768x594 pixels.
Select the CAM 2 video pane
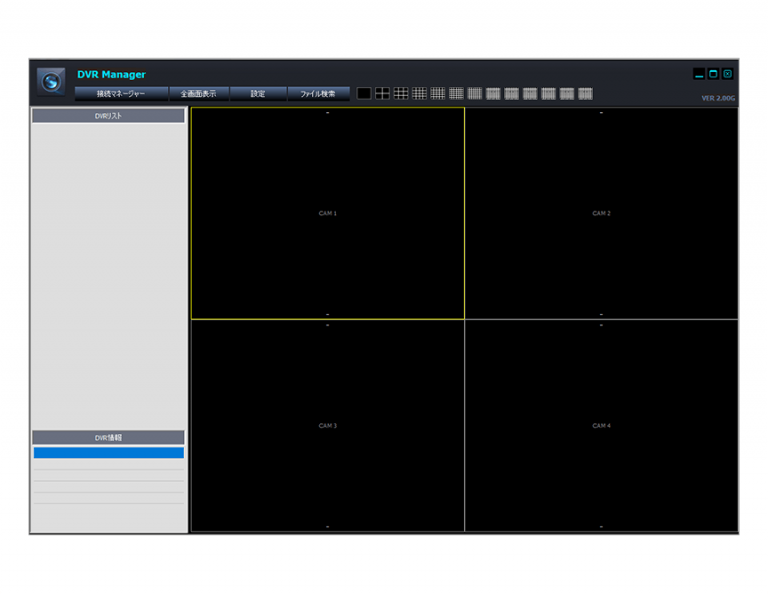[601, 213]
